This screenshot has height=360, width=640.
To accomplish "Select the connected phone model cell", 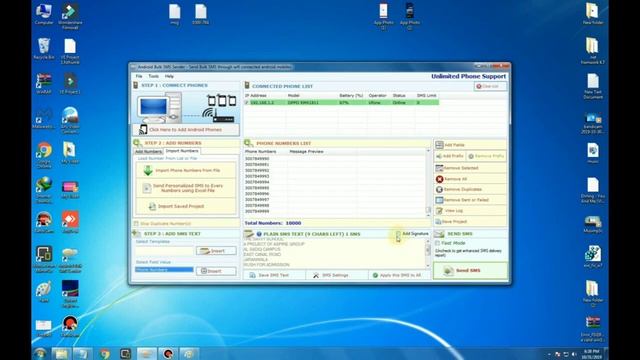I will pyautogui.click(x=303, y=103).
